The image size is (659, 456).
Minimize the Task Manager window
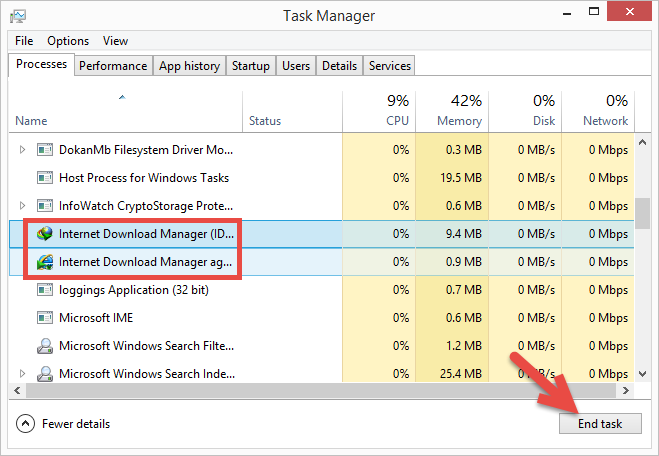click(x=567, y=13)
